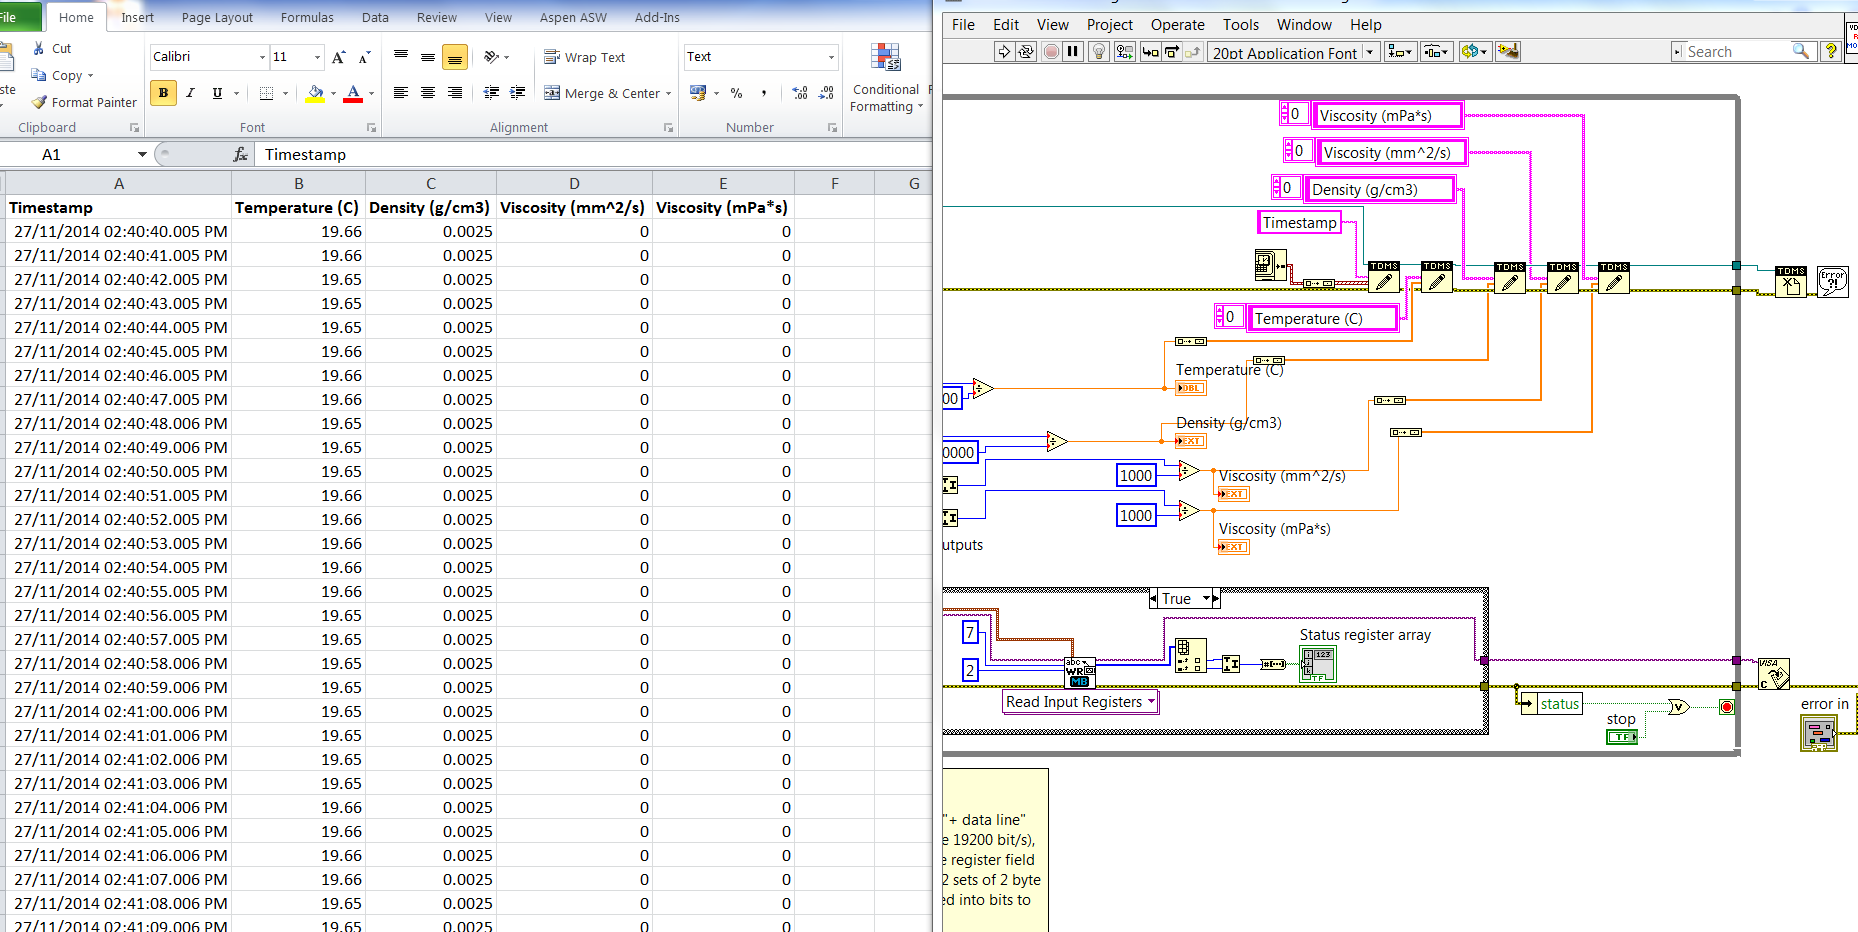This screenshot has width=1858, height=932.
Task: Switch to the Data ribbon tab
Action: (x=375, y=17)
